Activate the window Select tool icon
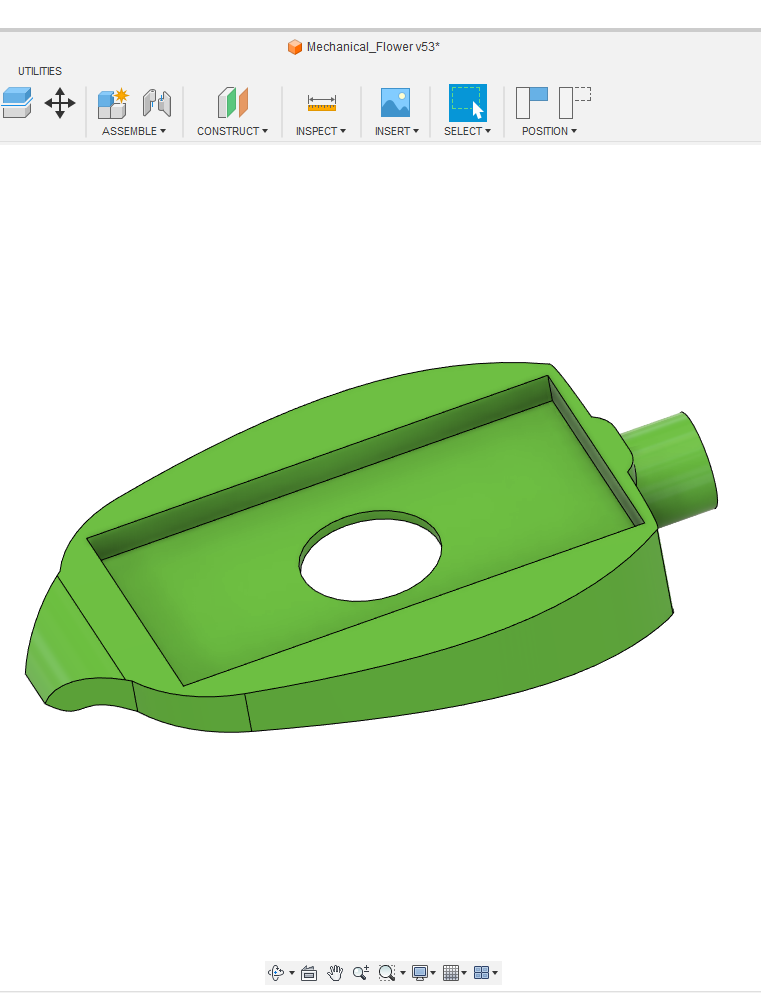This screenshot has height=993, width=761. click(468, 103)
